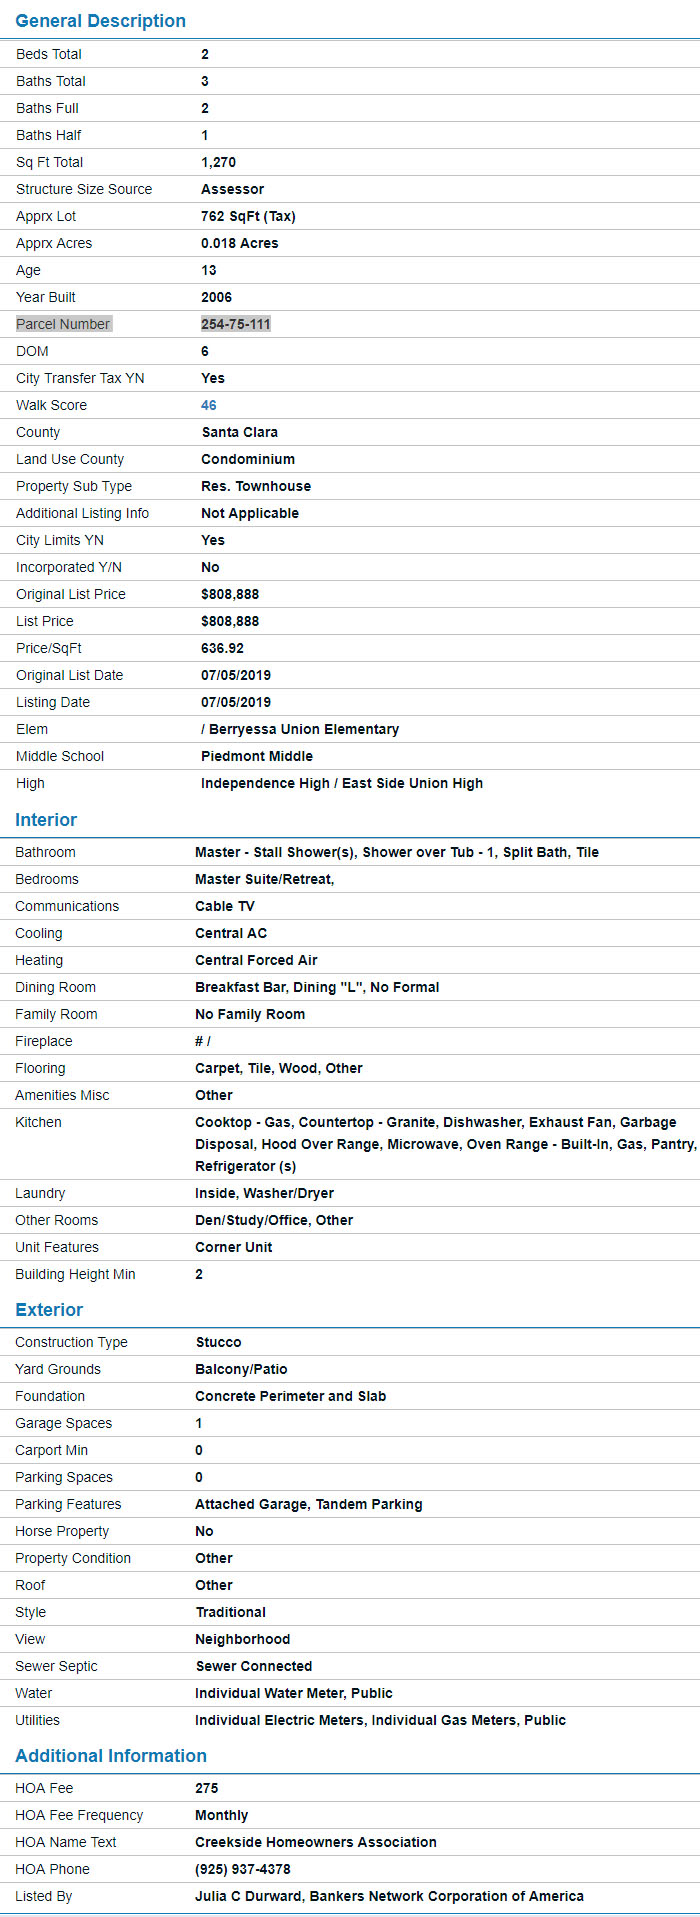Screen dimensions: 700x1917
Task: Select the Communications value Cable TV
Action: [x=225, y=906]
